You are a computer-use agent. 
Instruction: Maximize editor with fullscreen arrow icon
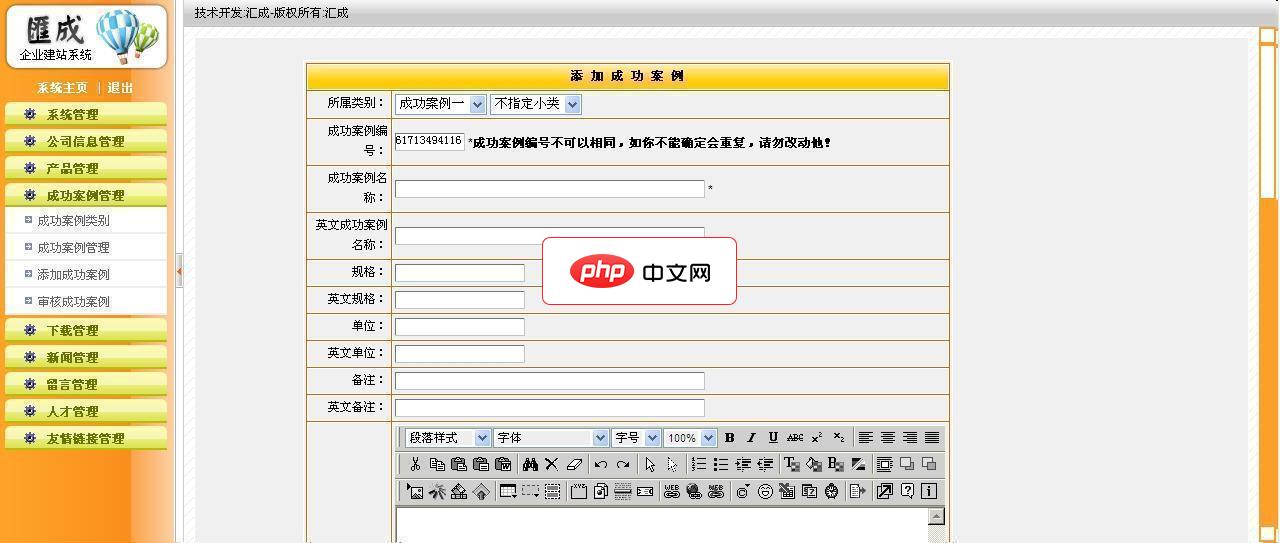(885, 491)
